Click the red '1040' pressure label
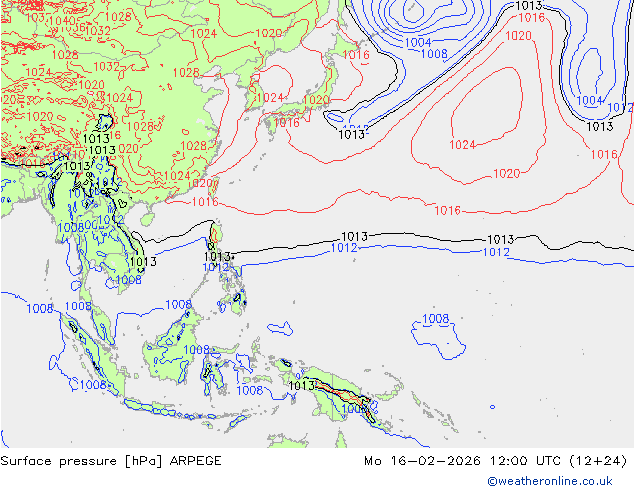 [x=63, y=21]
